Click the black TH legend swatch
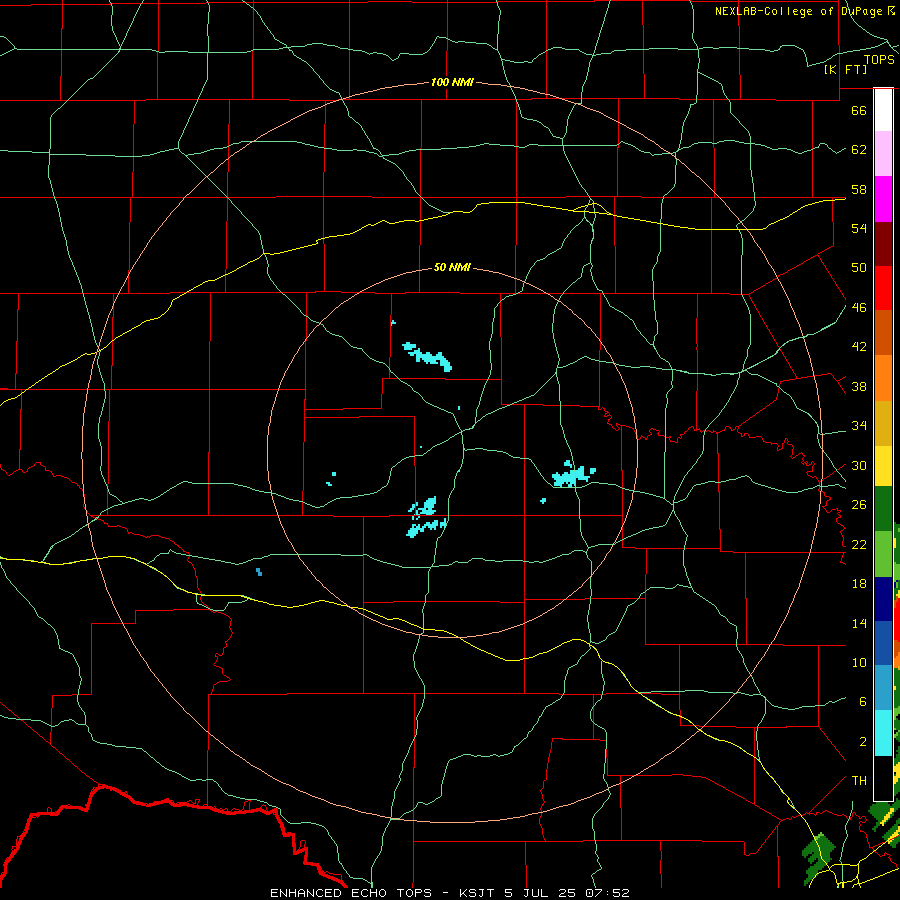Screen dimensions: 900x900 (883, 778)
